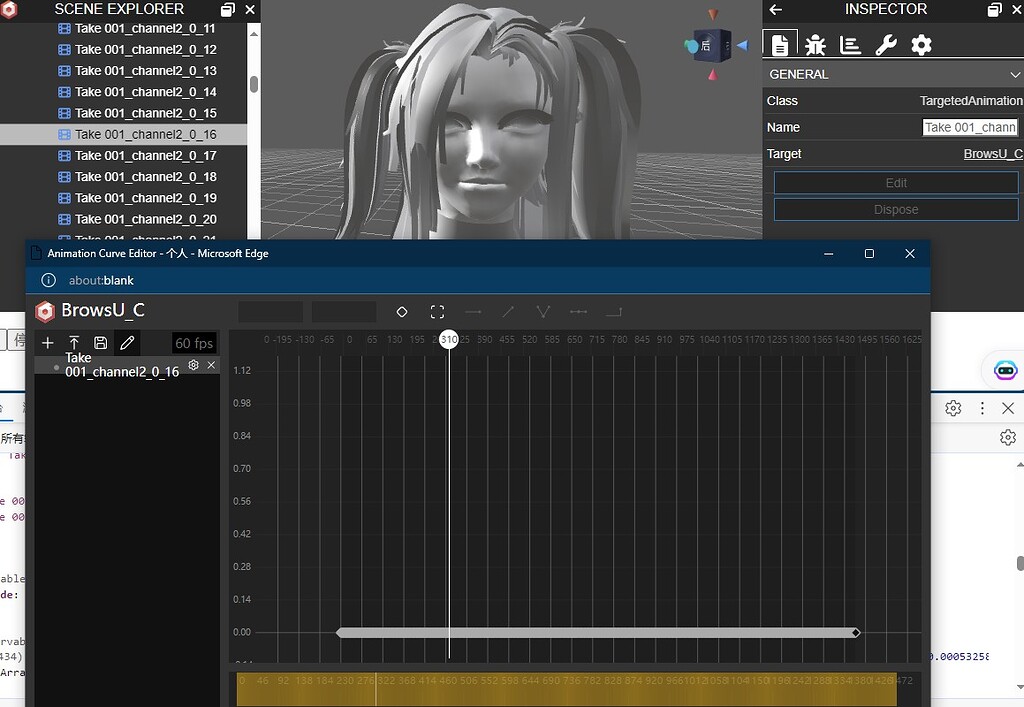
Task: Add a new animation with the plus icon
Action: (x=47, y=342)
